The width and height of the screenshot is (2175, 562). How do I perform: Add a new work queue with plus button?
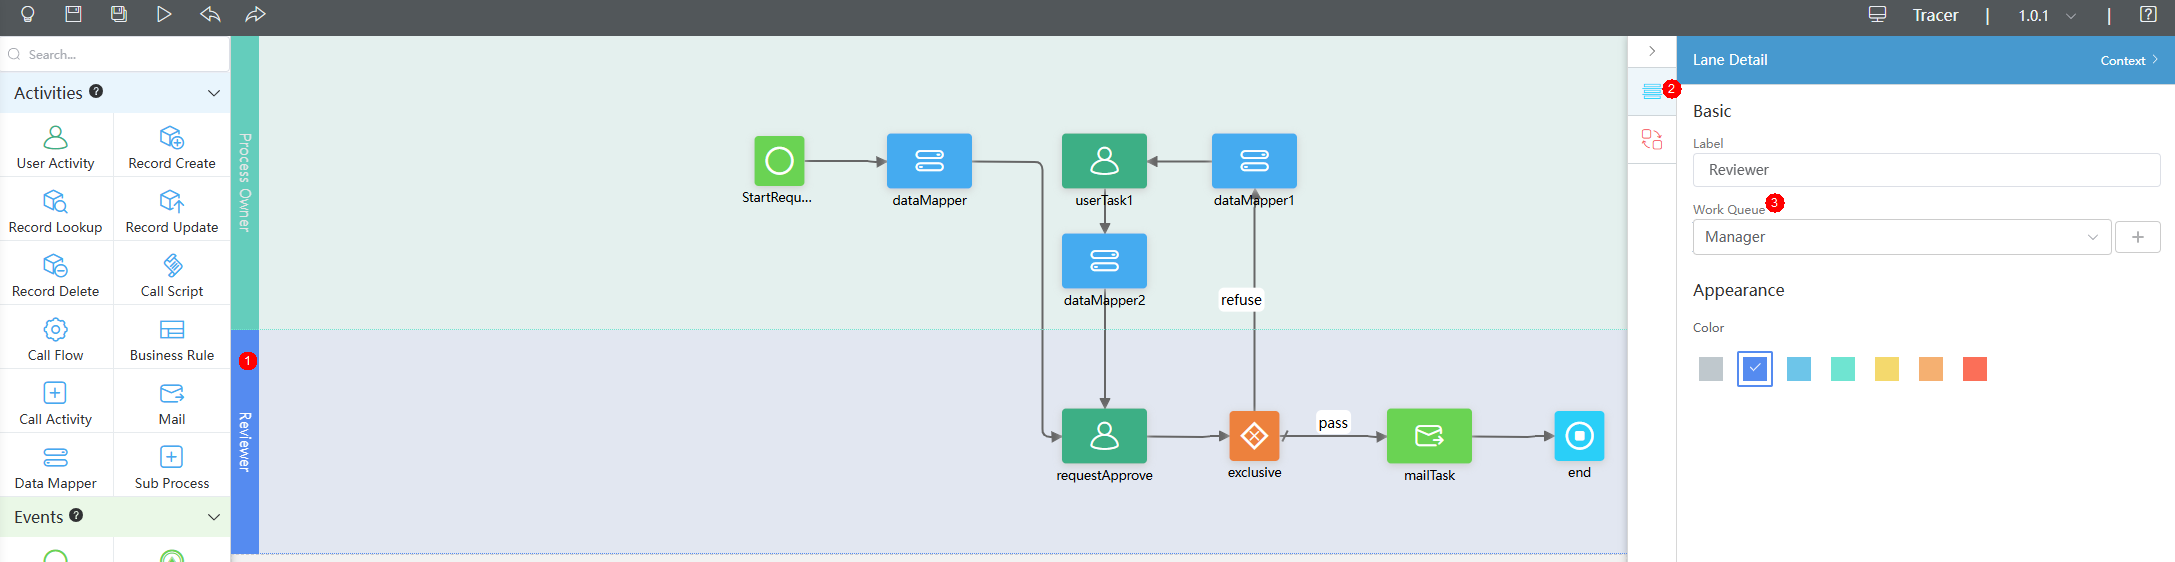[2138, 237]
